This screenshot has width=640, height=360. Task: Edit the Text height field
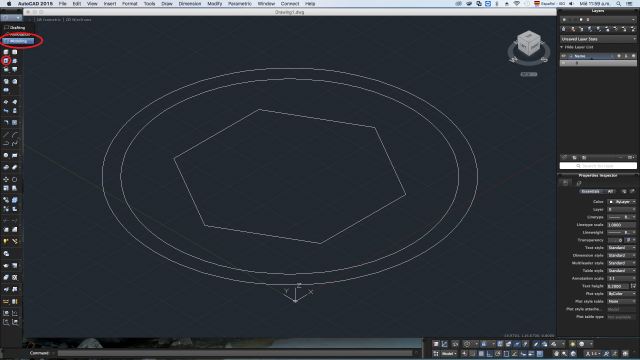coord(619,286)
